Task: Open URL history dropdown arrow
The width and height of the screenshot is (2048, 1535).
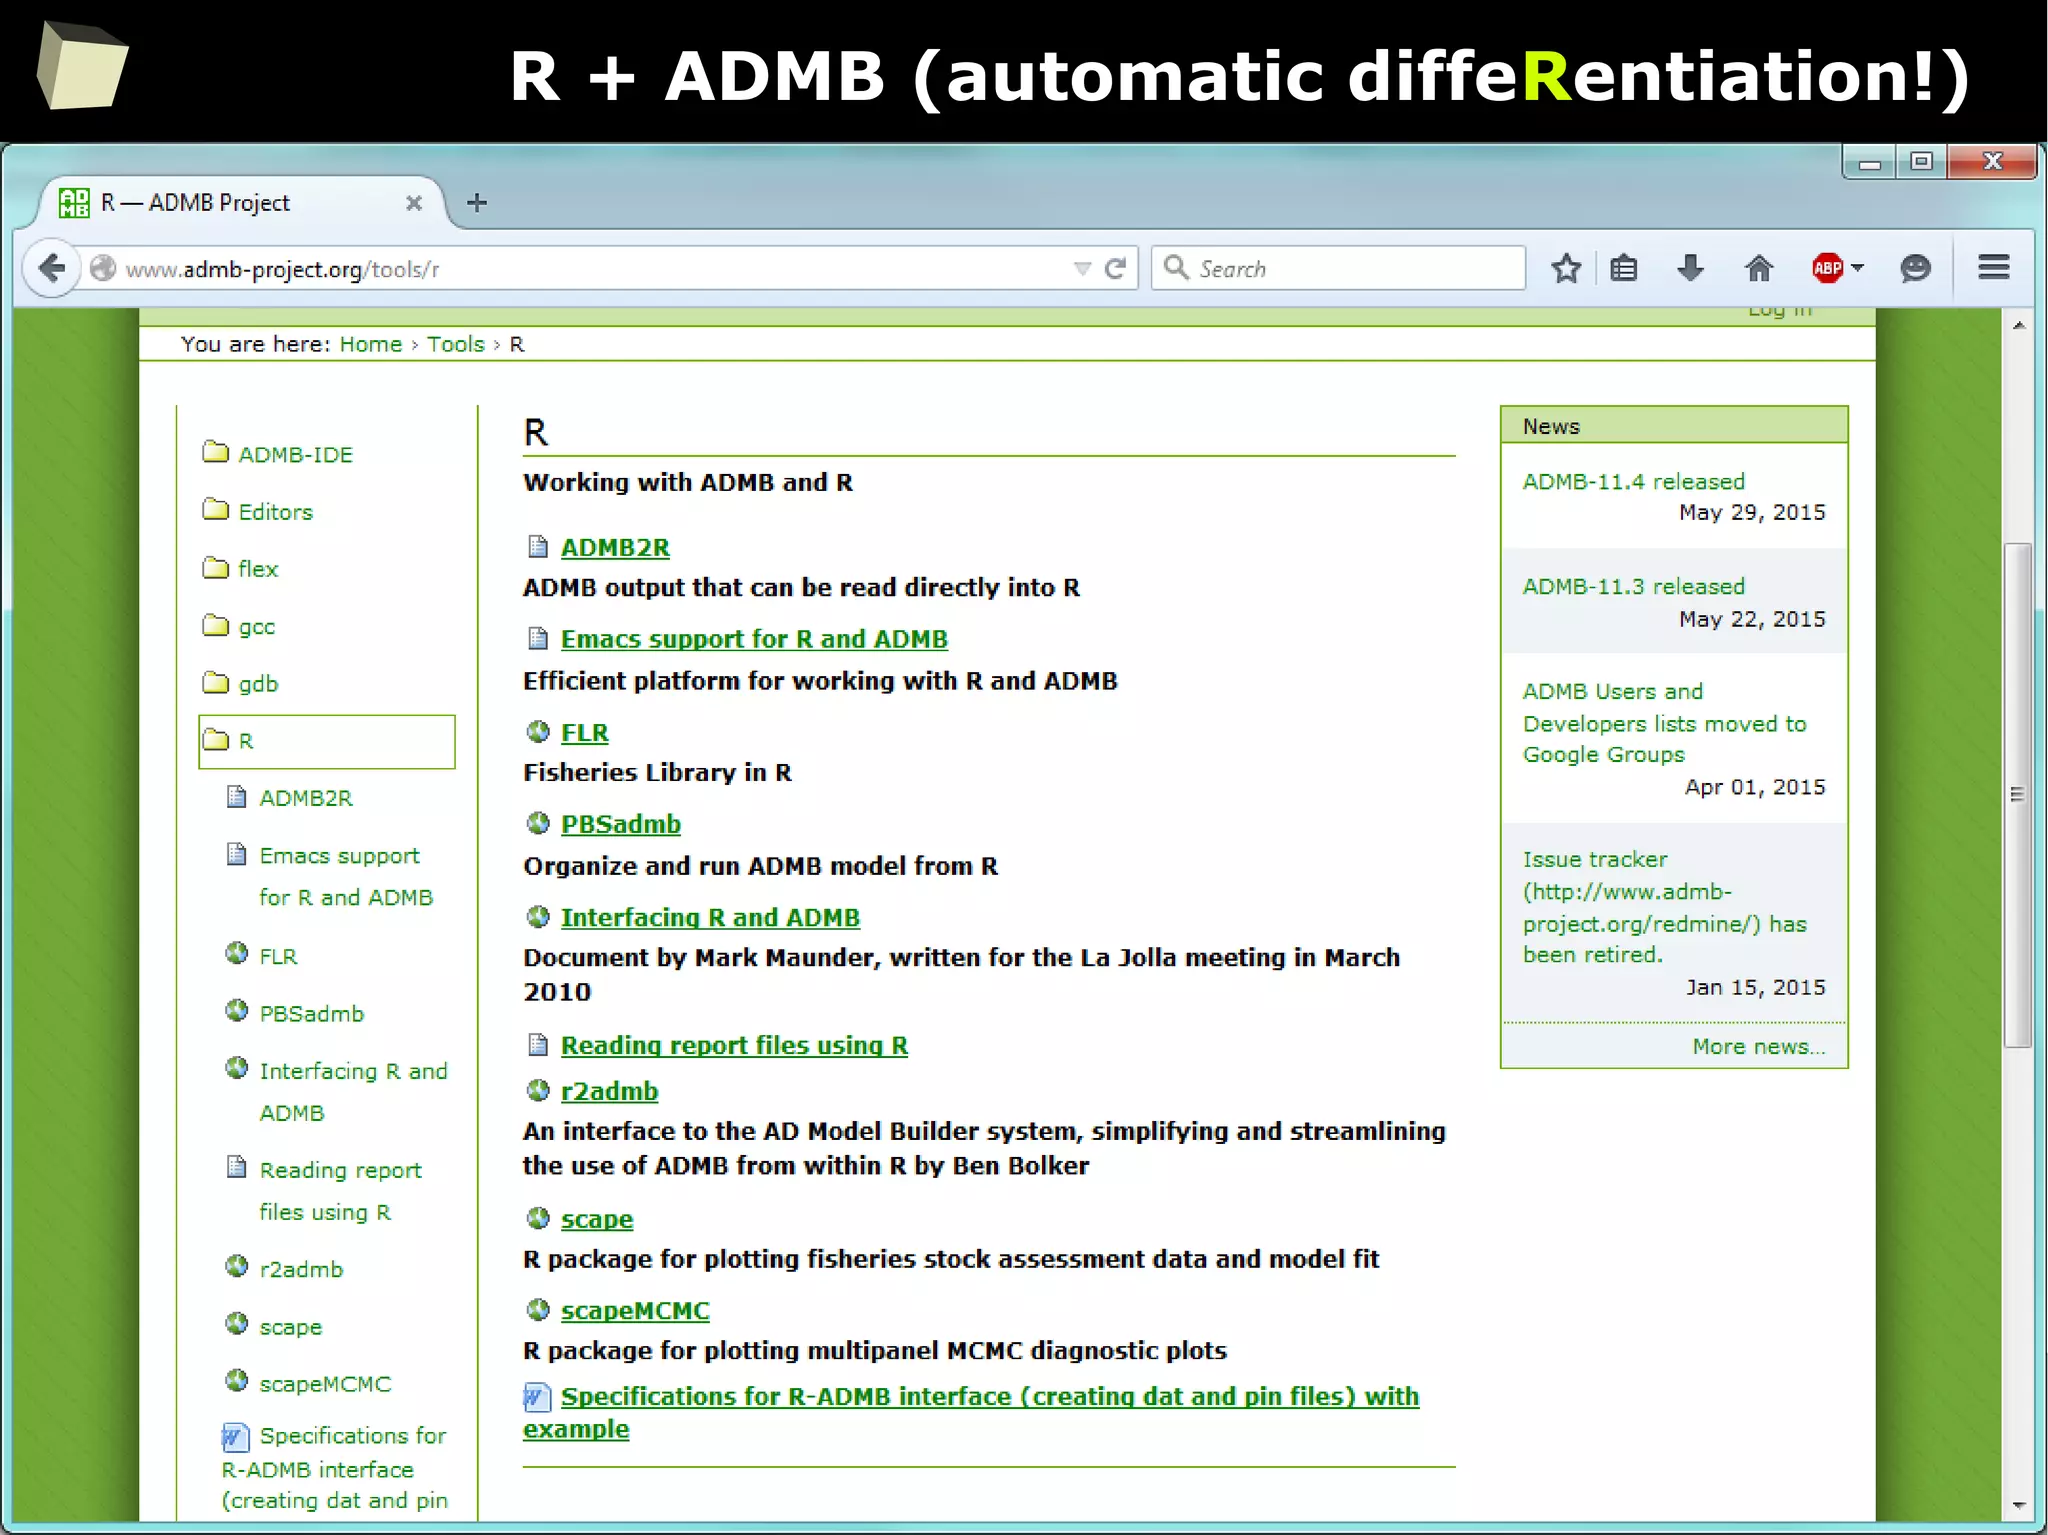Action: 1082,268
